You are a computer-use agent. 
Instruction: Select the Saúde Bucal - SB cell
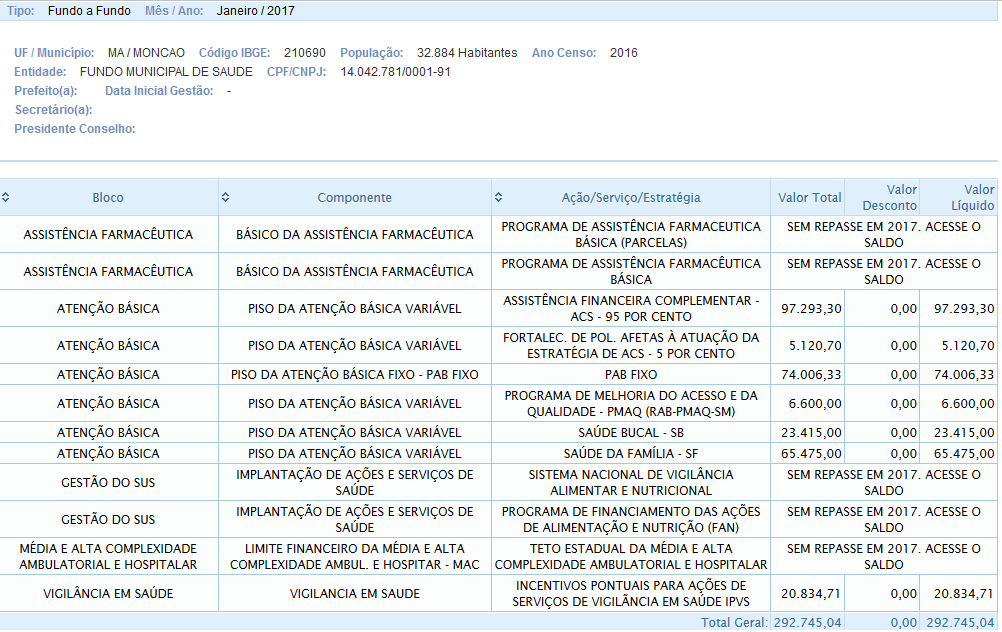pos(631,433)
